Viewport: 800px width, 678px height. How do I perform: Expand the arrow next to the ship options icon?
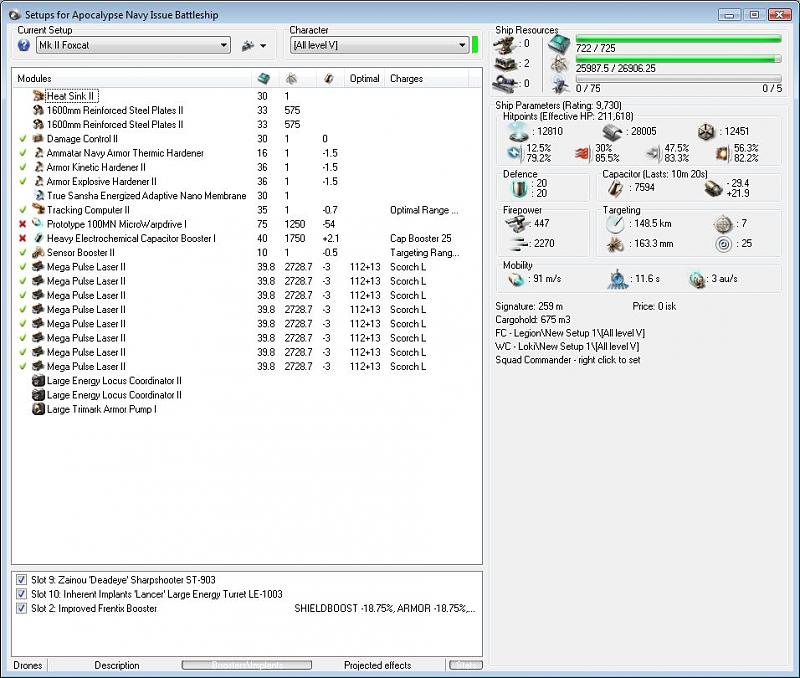coord(263,46)
